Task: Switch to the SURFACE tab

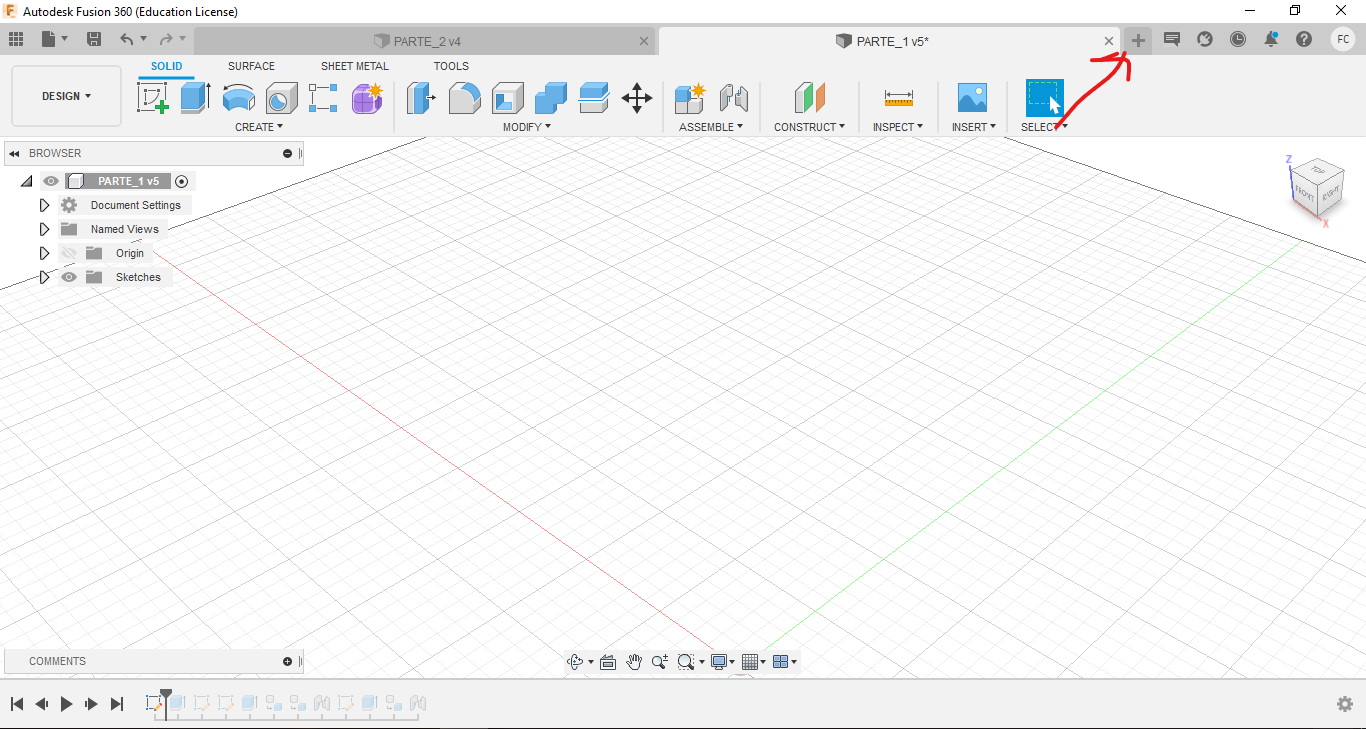Action: [x=251, y=66]
